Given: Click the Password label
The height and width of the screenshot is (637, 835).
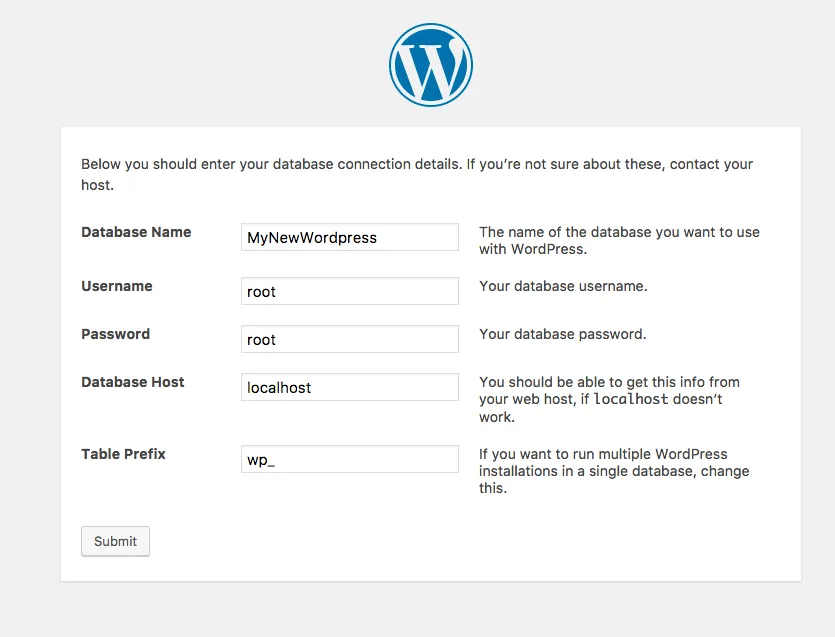Looking at the screenshot, I should [x=116, y=334].
